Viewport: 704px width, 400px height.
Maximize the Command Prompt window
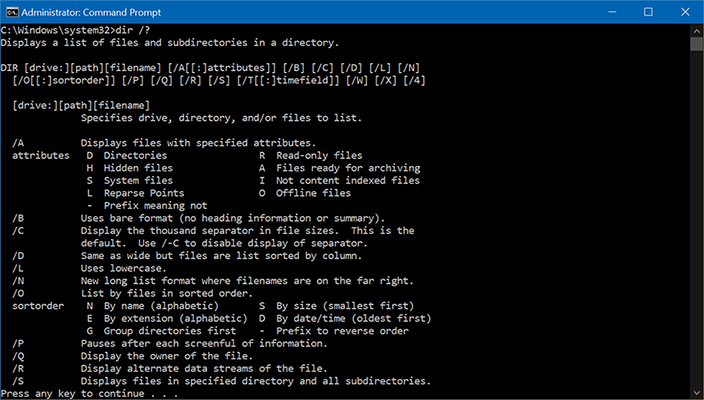click(x=648, y=12)
